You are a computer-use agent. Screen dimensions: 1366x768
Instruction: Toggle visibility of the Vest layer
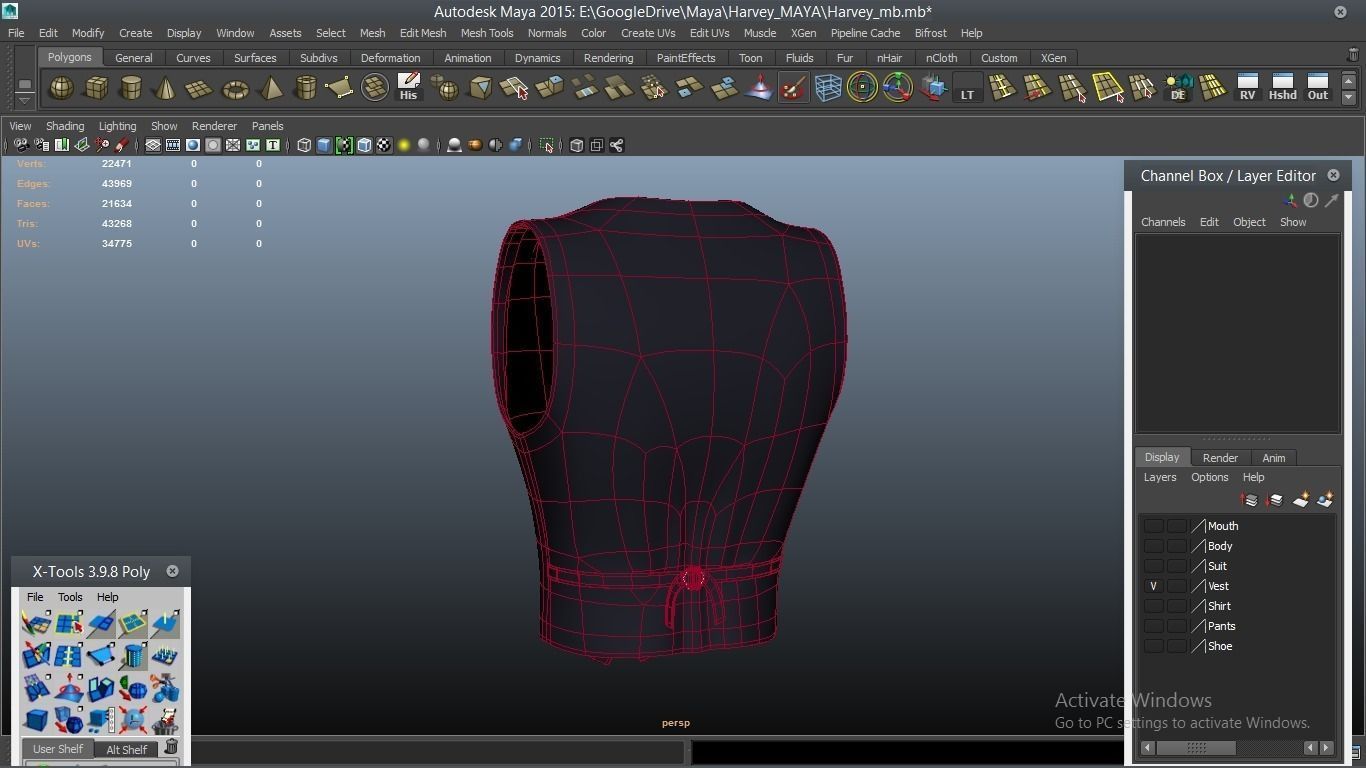coord(1153,586)
